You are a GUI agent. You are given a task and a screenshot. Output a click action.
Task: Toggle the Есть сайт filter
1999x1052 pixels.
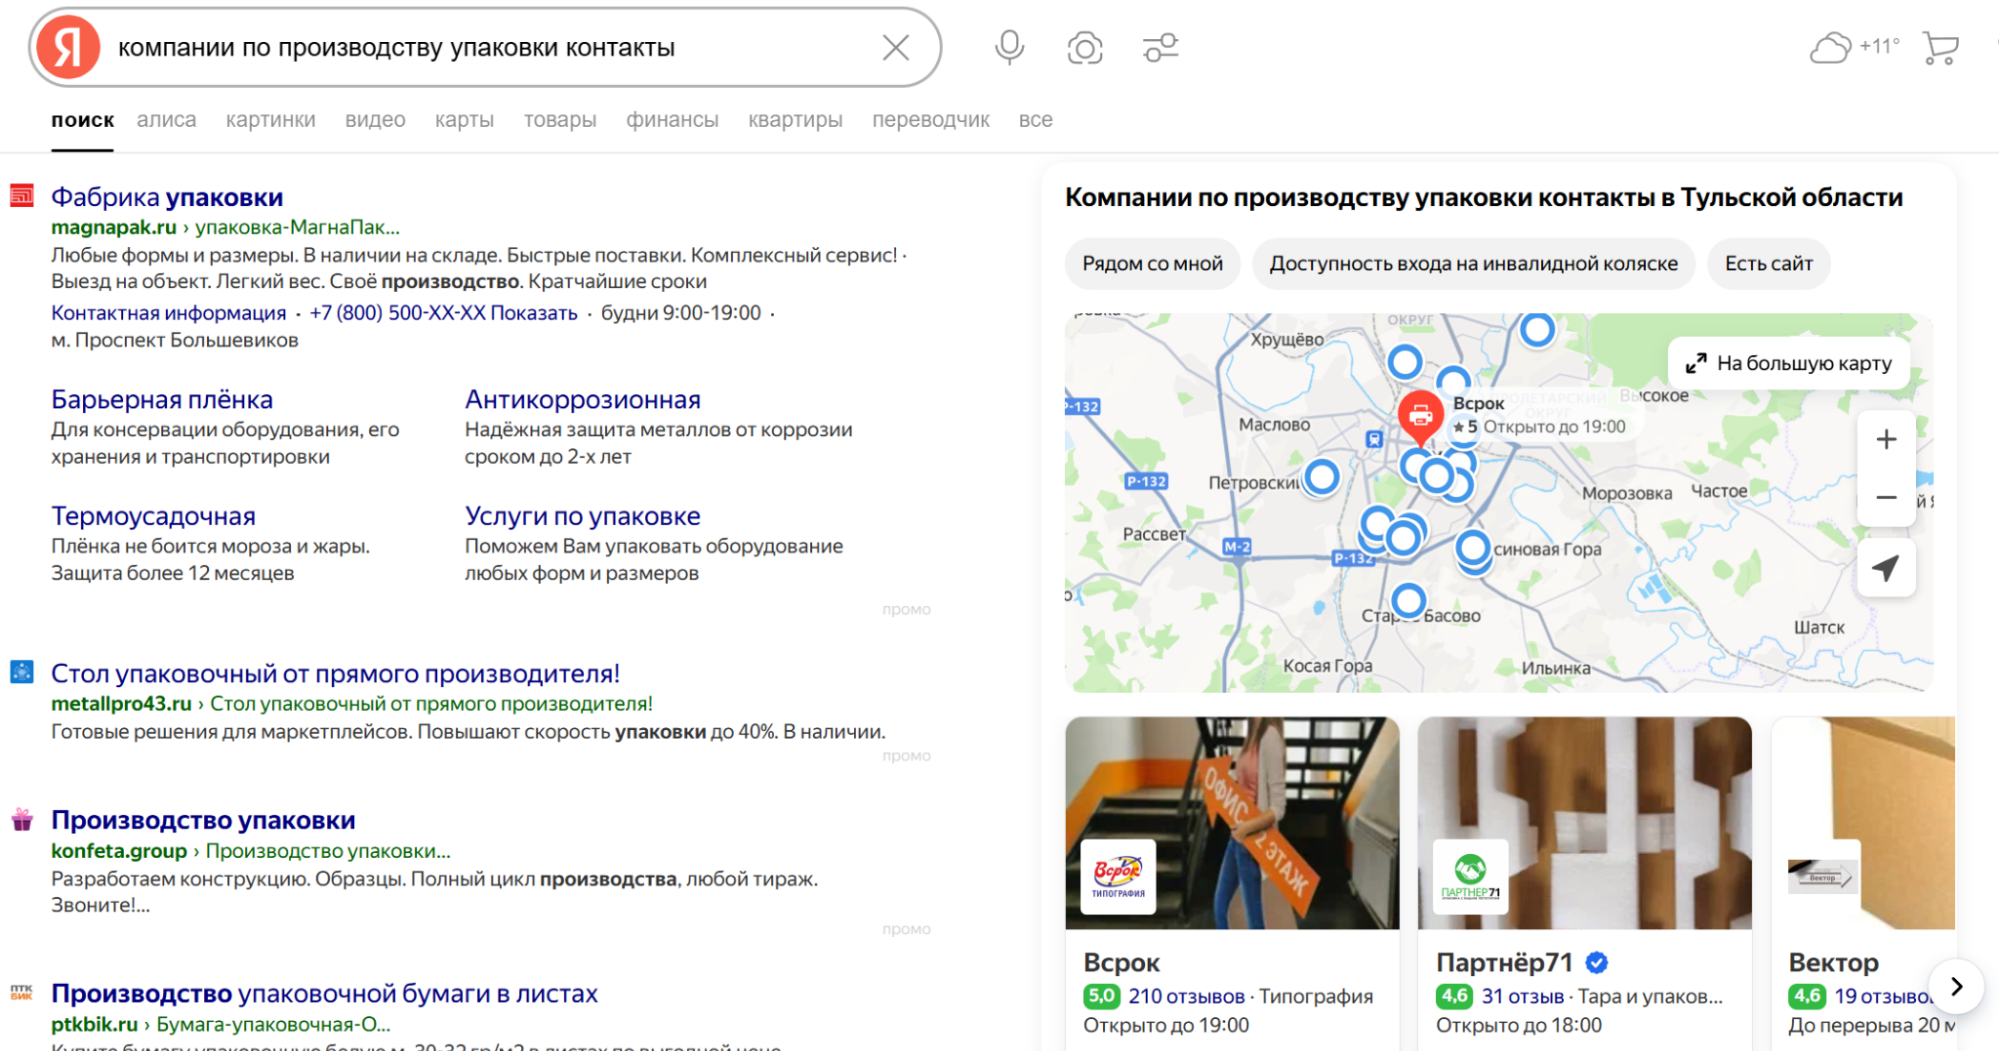[x=1769, y=264]
